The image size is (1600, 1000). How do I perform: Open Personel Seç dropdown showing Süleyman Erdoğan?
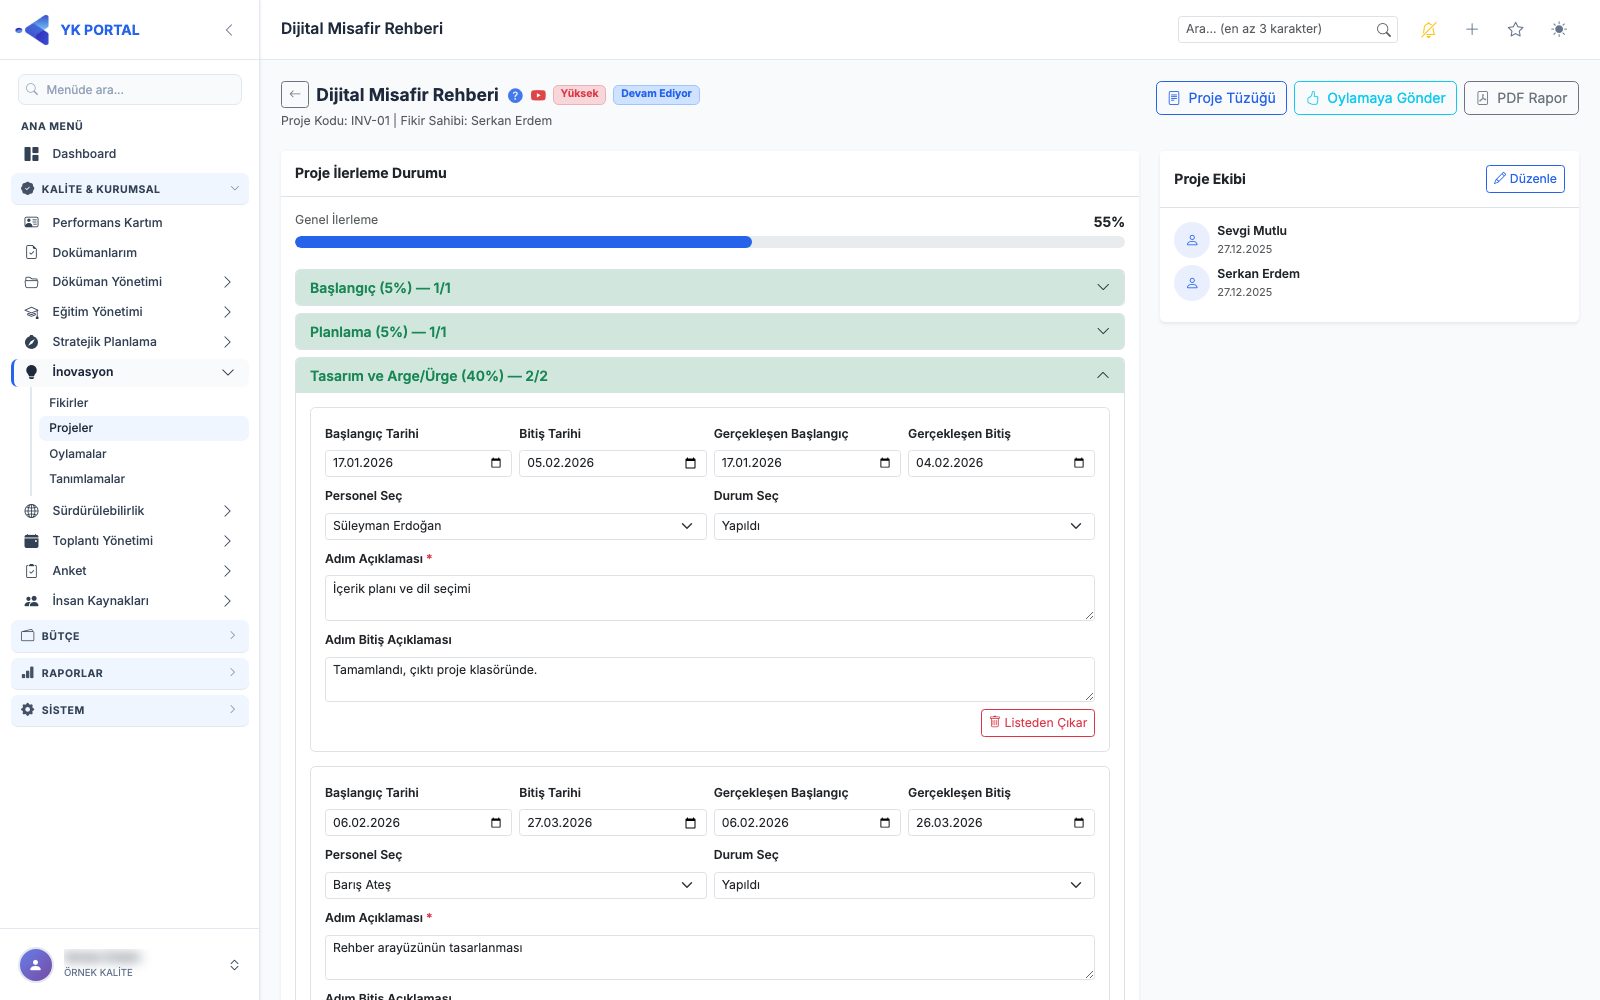pos(515,526)
